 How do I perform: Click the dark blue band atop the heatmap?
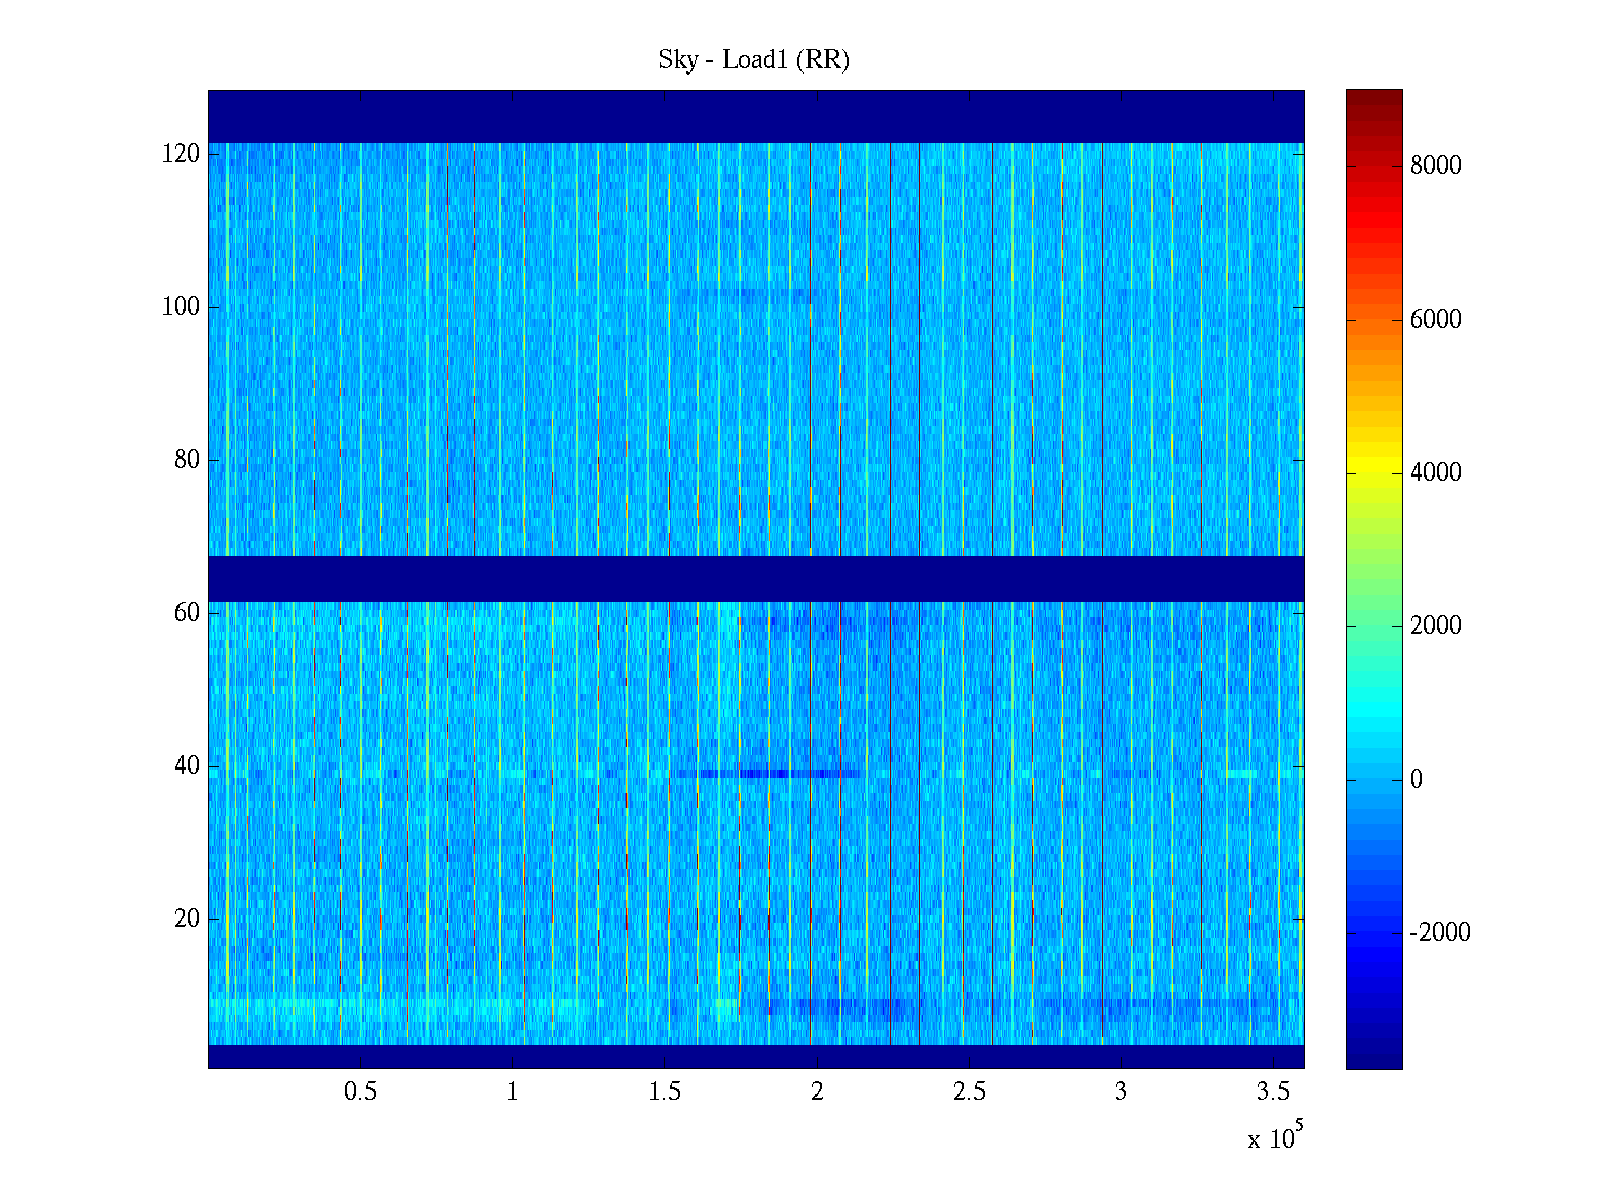(x=756, y=116)
